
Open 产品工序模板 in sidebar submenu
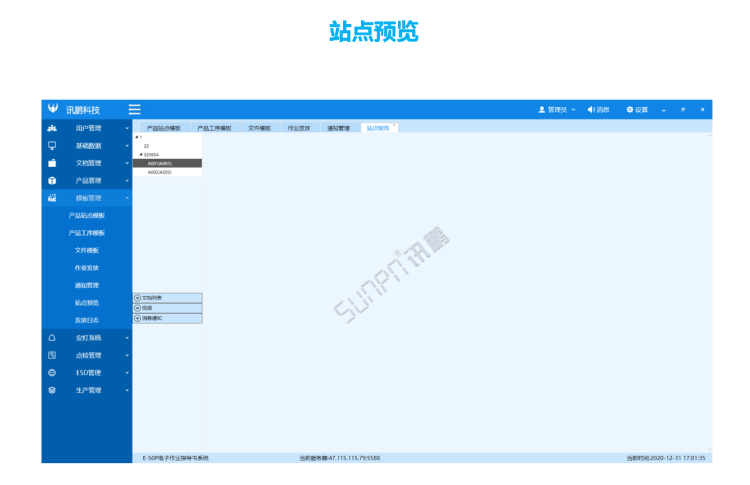point(87,233)
